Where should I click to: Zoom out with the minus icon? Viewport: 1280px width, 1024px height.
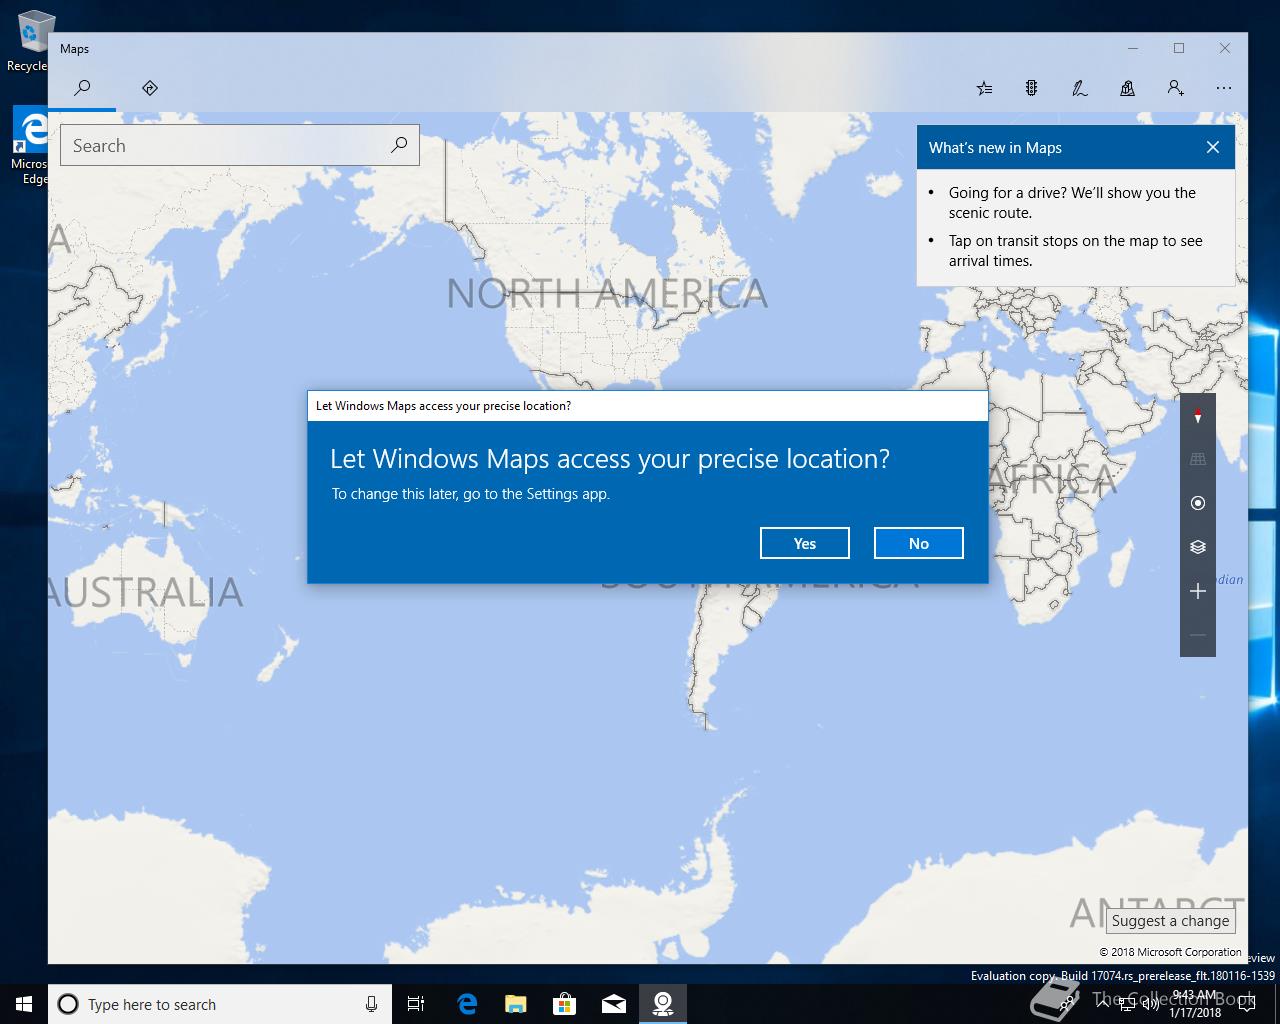point(1198,635)
